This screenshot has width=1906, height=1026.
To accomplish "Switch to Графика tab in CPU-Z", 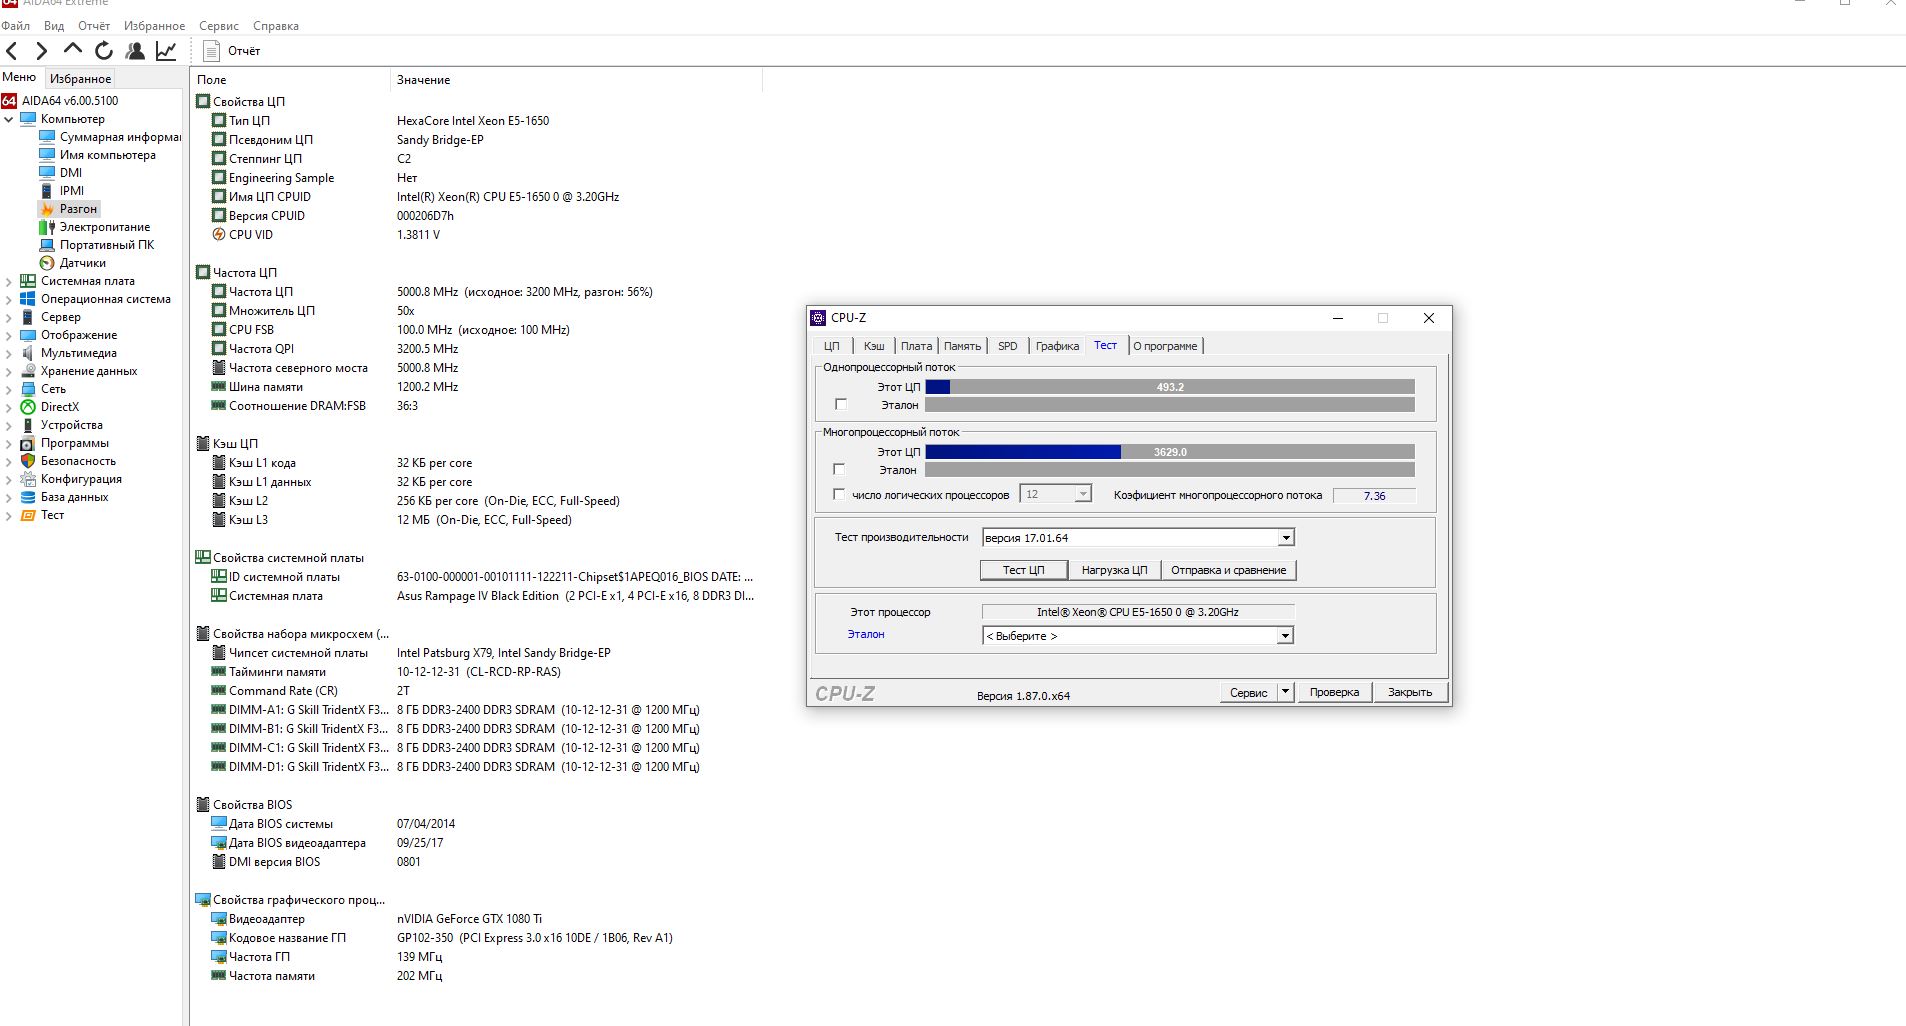I will (1057, 346).
